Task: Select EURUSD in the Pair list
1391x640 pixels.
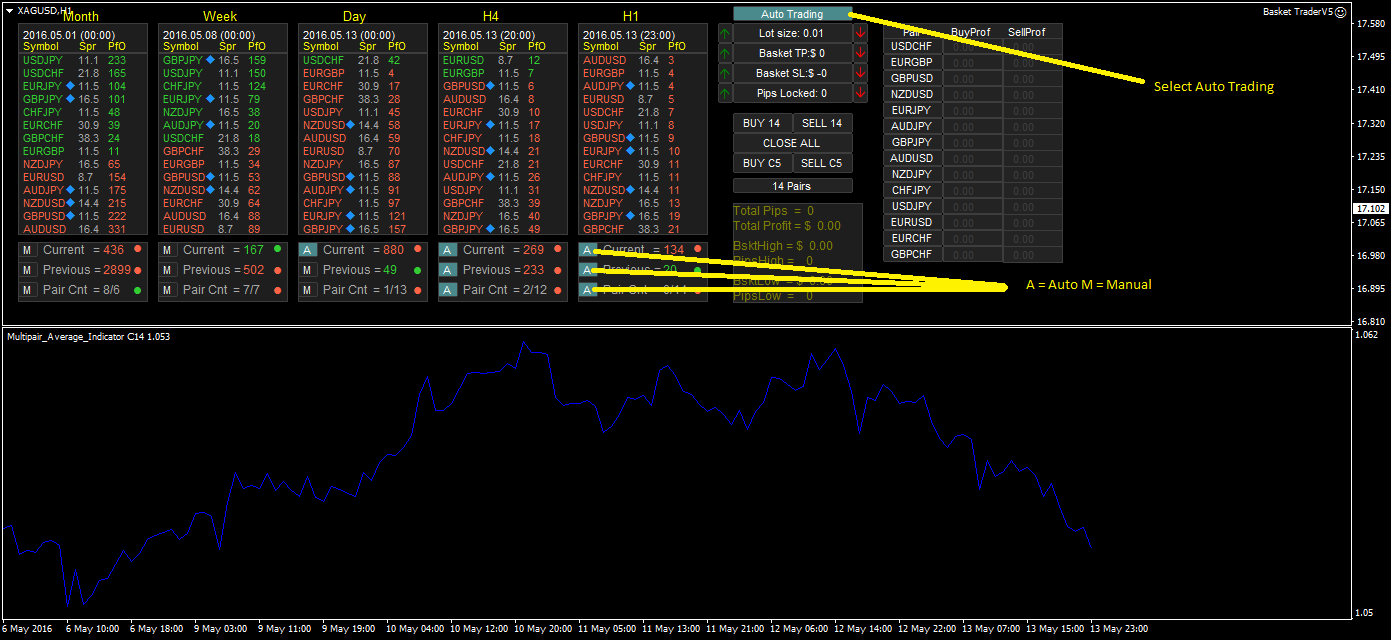Action: pos(911,222)
